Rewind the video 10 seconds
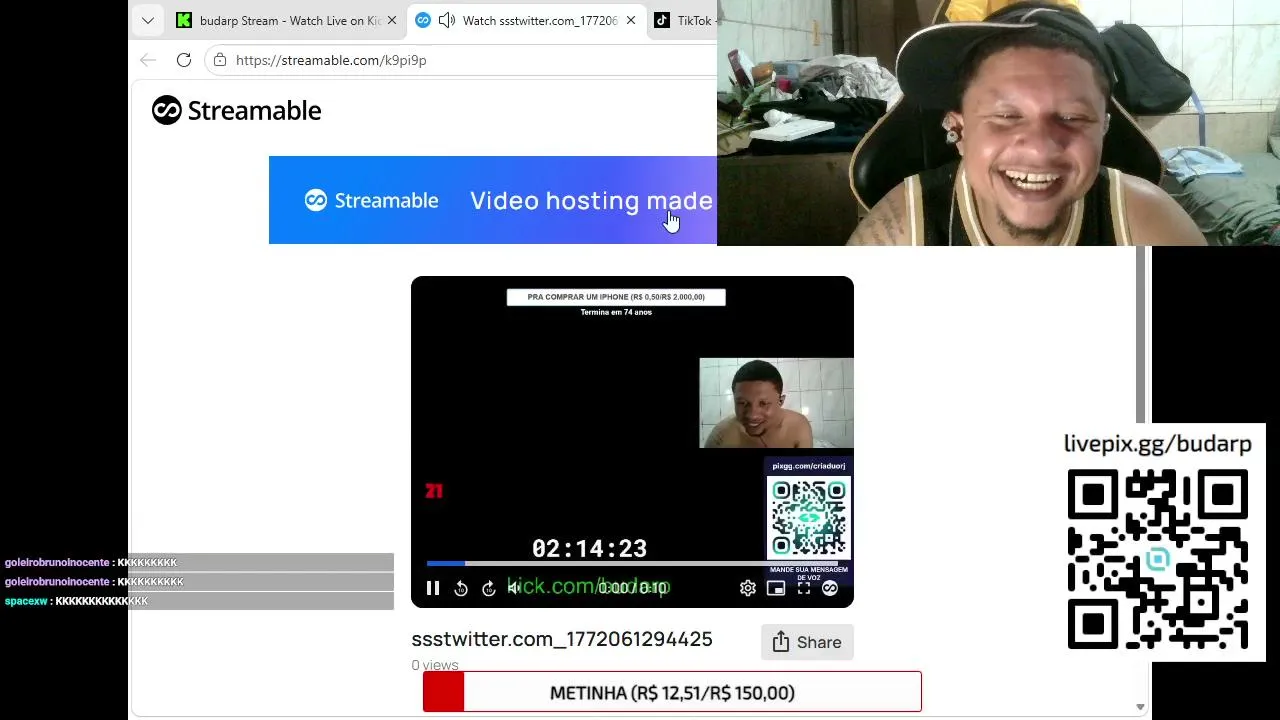The image size is (1280, 720). pos(461,589)
